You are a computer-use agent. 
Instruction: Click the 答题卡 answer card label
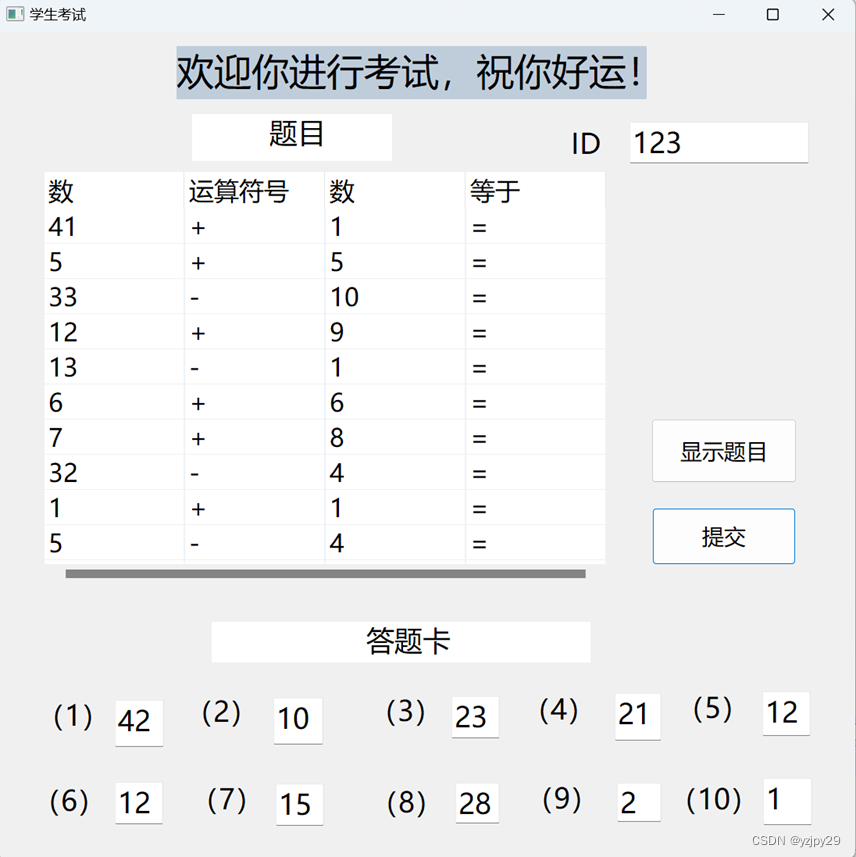pyautogui.click(x=400, y=641)
